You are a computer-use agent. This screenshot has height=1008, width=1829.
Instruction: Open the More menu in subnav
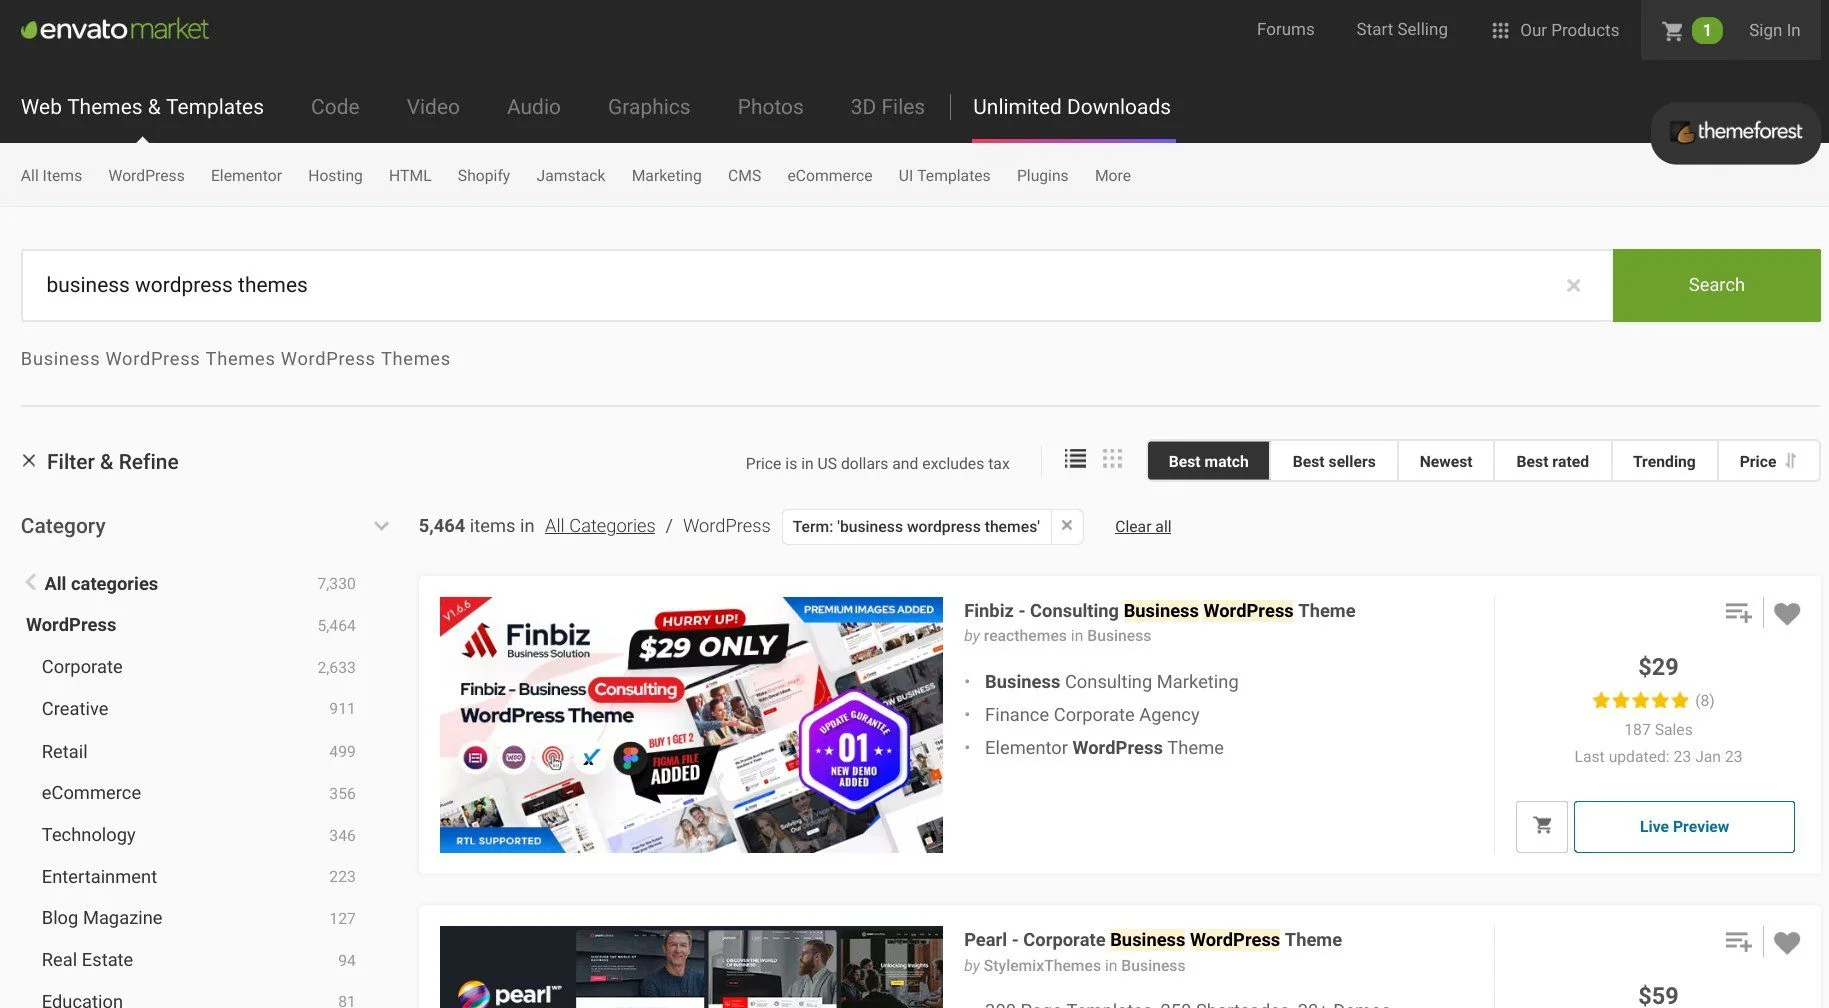click(x=1112, y=176)
